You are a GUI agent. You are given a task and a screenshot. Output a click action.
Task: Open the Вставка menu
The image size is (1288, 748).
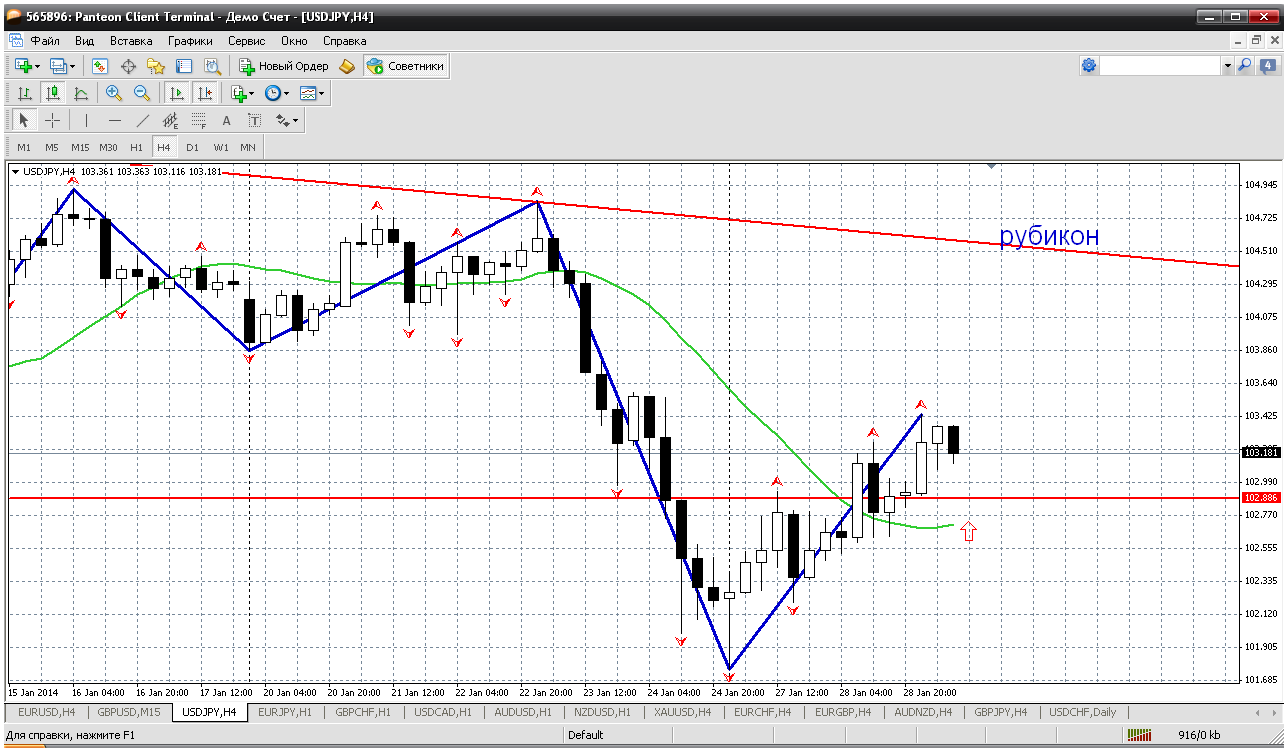131,41
